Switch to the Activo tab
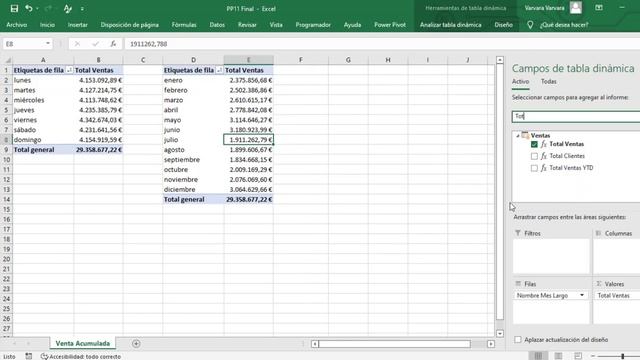 (x=520, y=82)
